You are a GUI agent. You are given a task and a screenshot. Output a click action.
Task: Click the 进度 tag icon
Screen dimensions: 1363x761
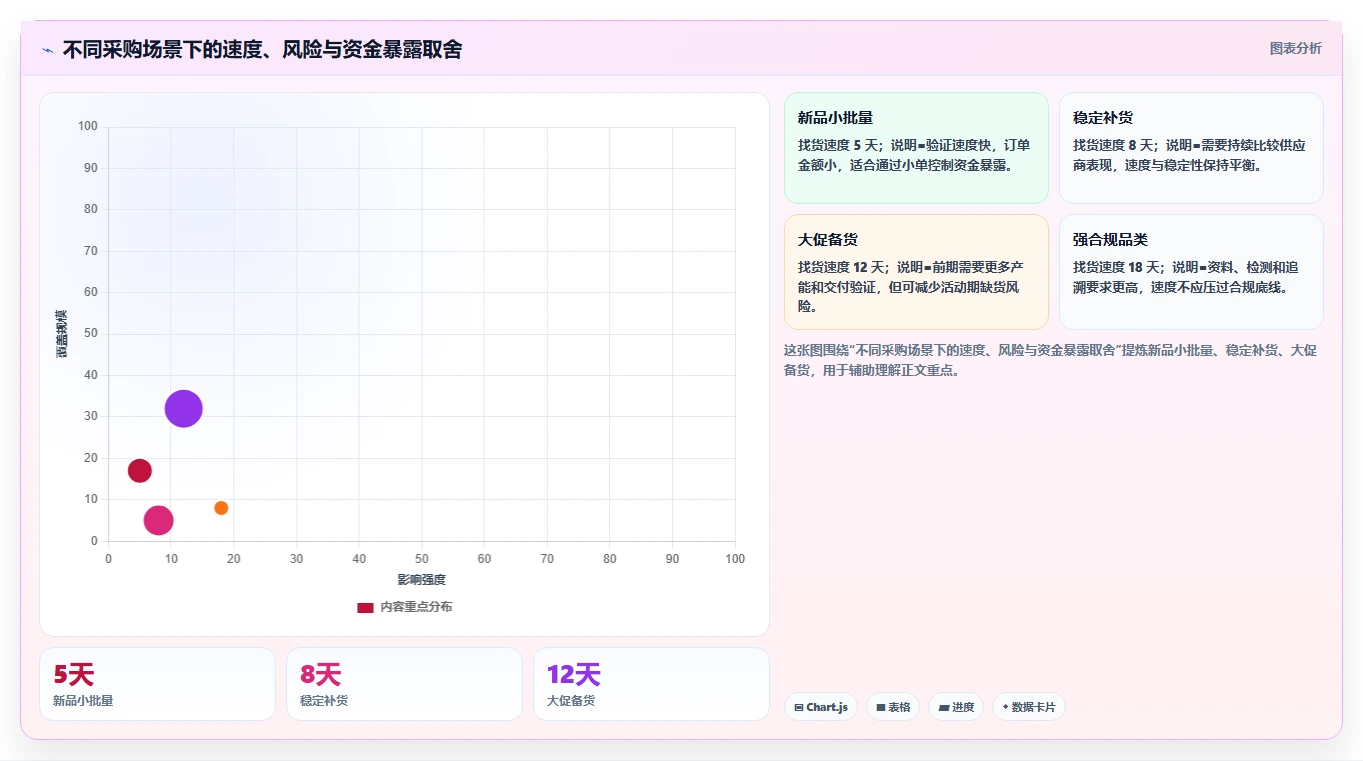coord(944,708)
